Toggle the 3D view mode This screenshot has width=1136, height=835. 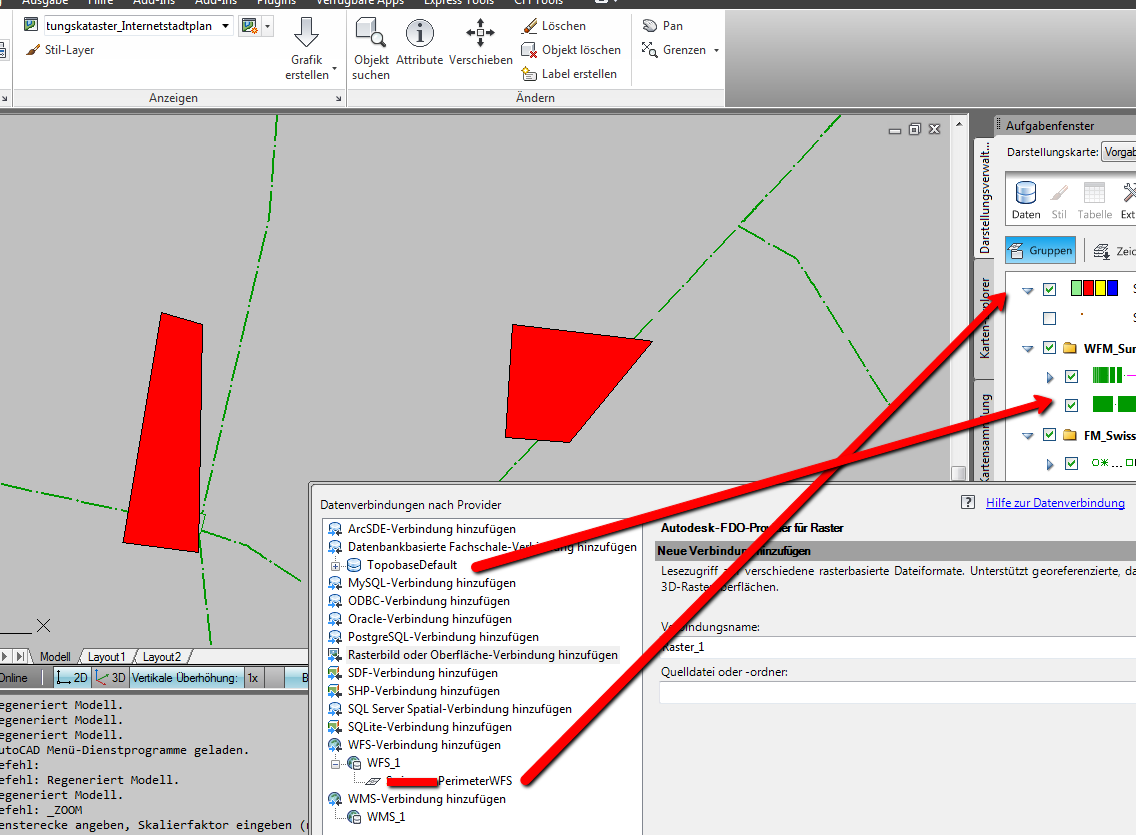click(x=111, y=678)
